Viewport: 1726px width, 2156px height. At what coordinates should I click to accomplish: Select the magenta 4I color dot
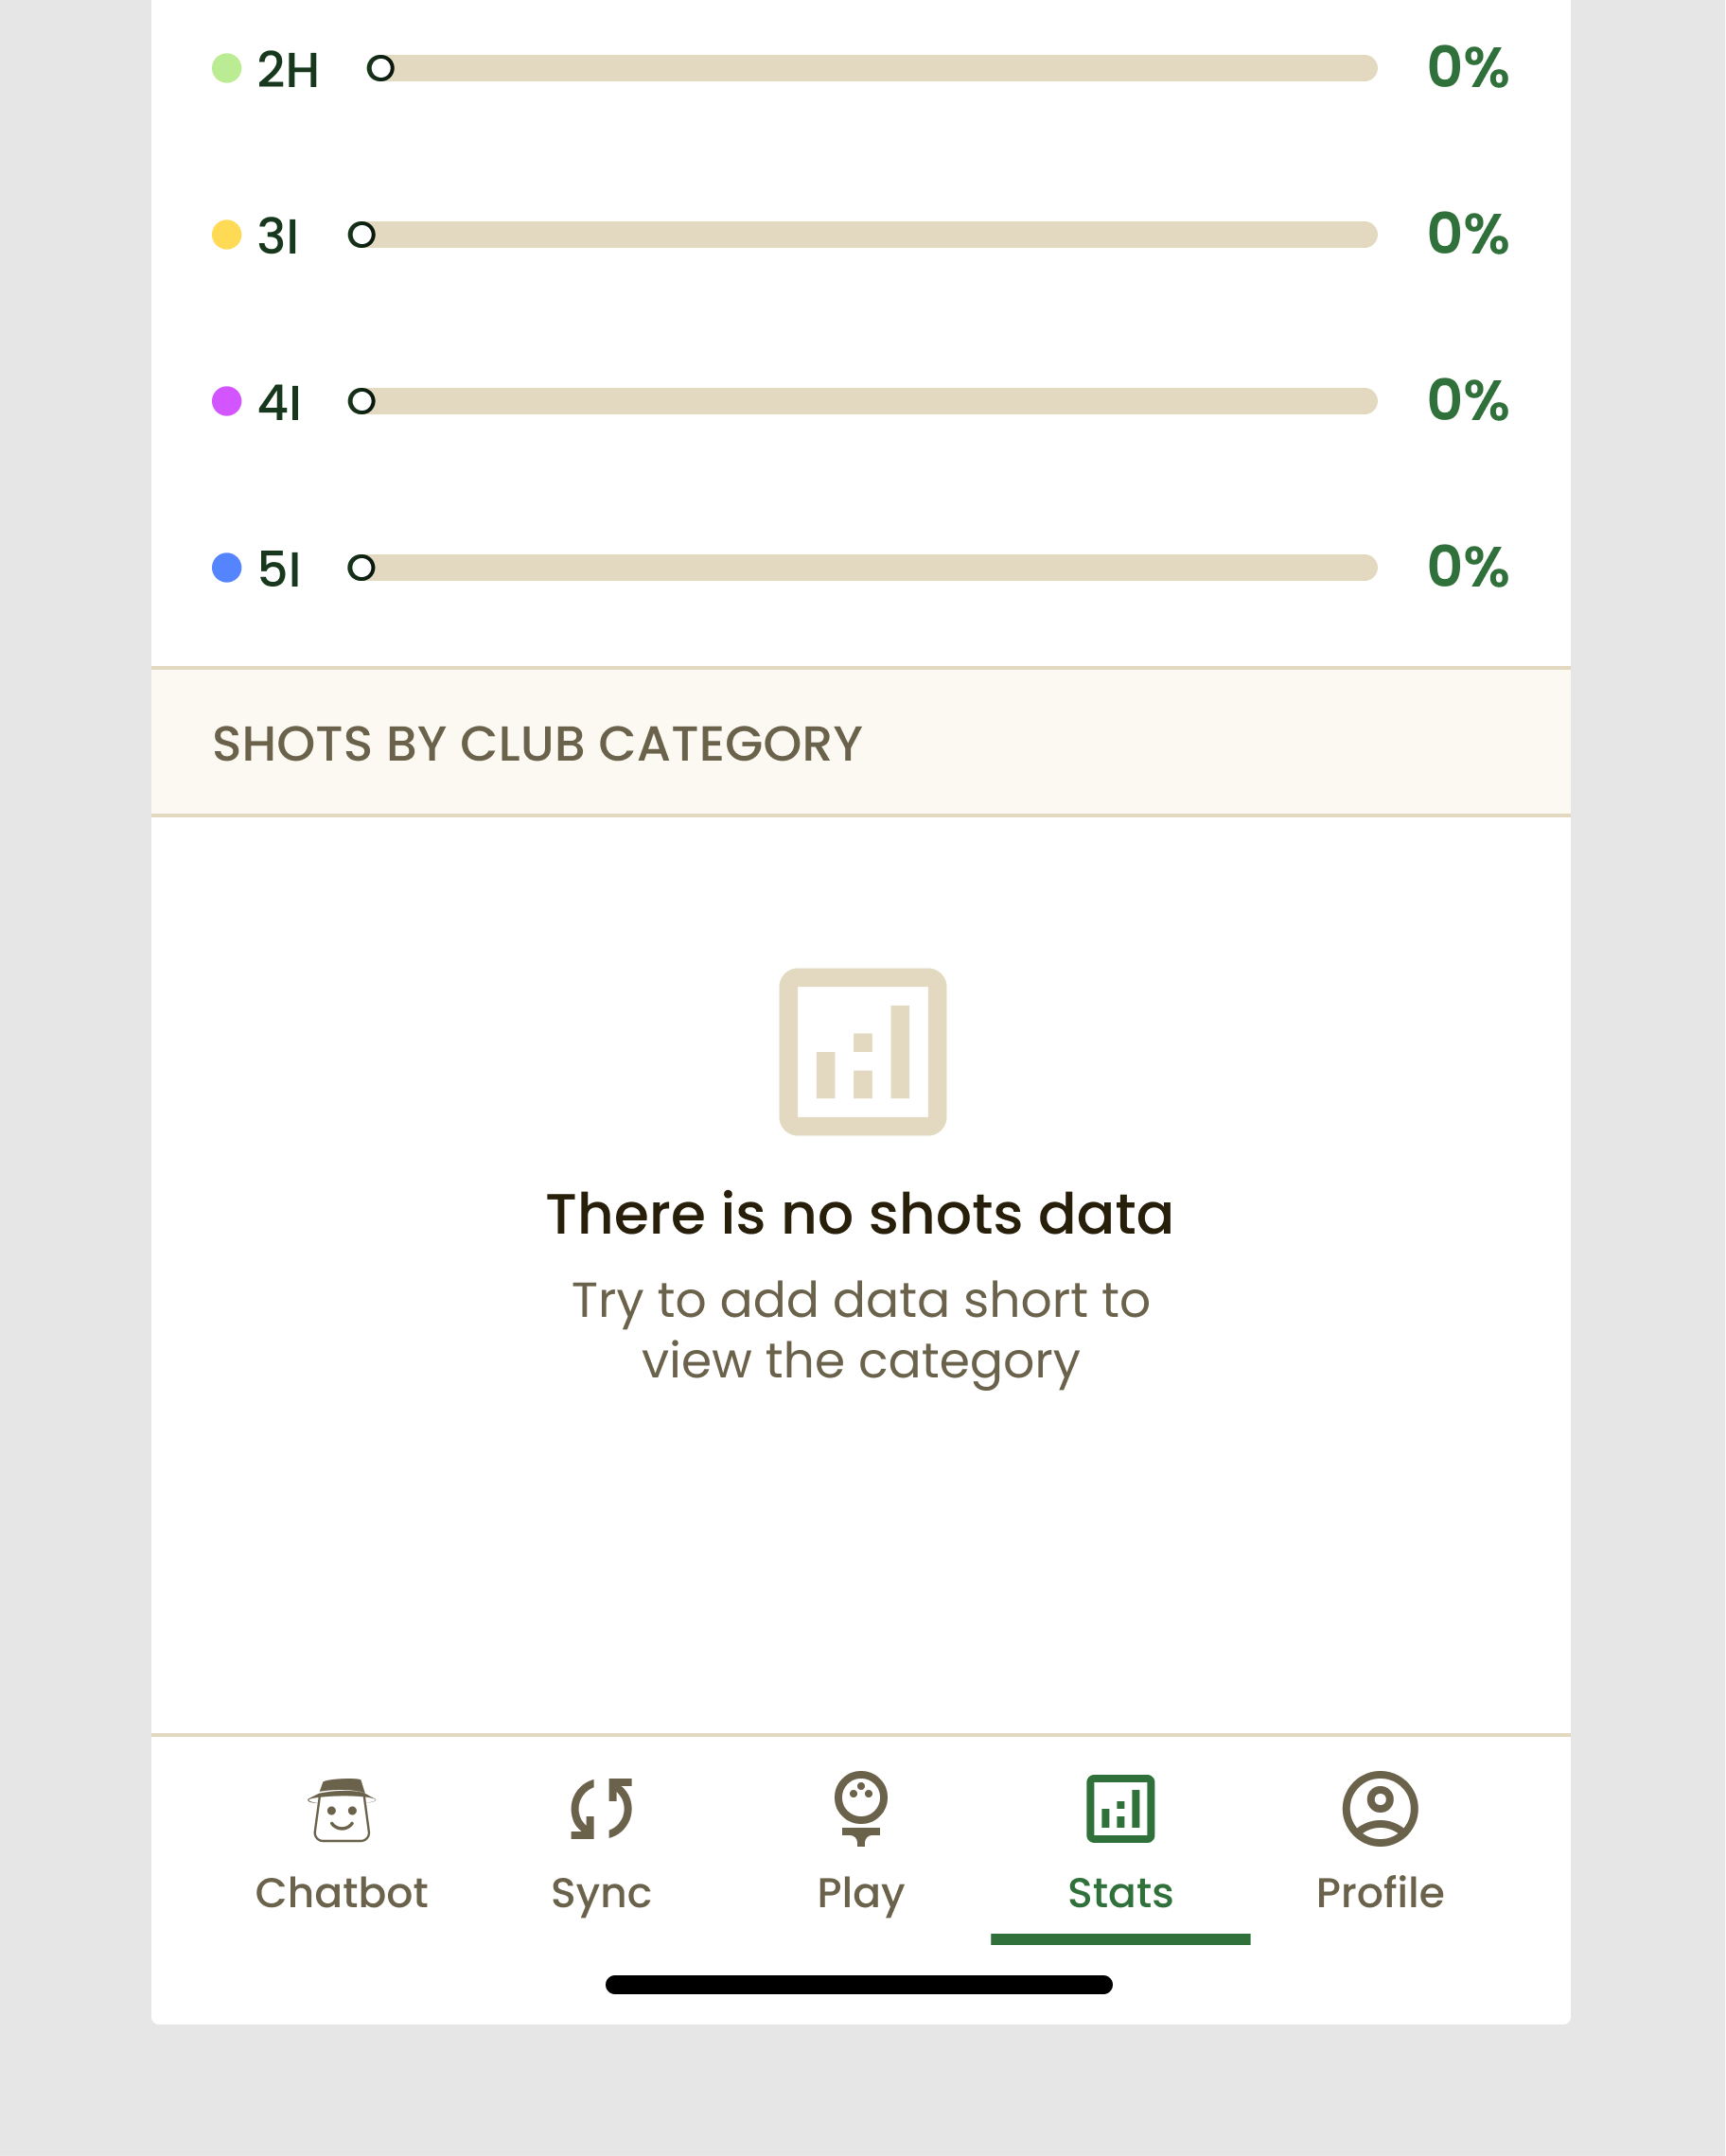pyautogui.click(x=227, y=401)
